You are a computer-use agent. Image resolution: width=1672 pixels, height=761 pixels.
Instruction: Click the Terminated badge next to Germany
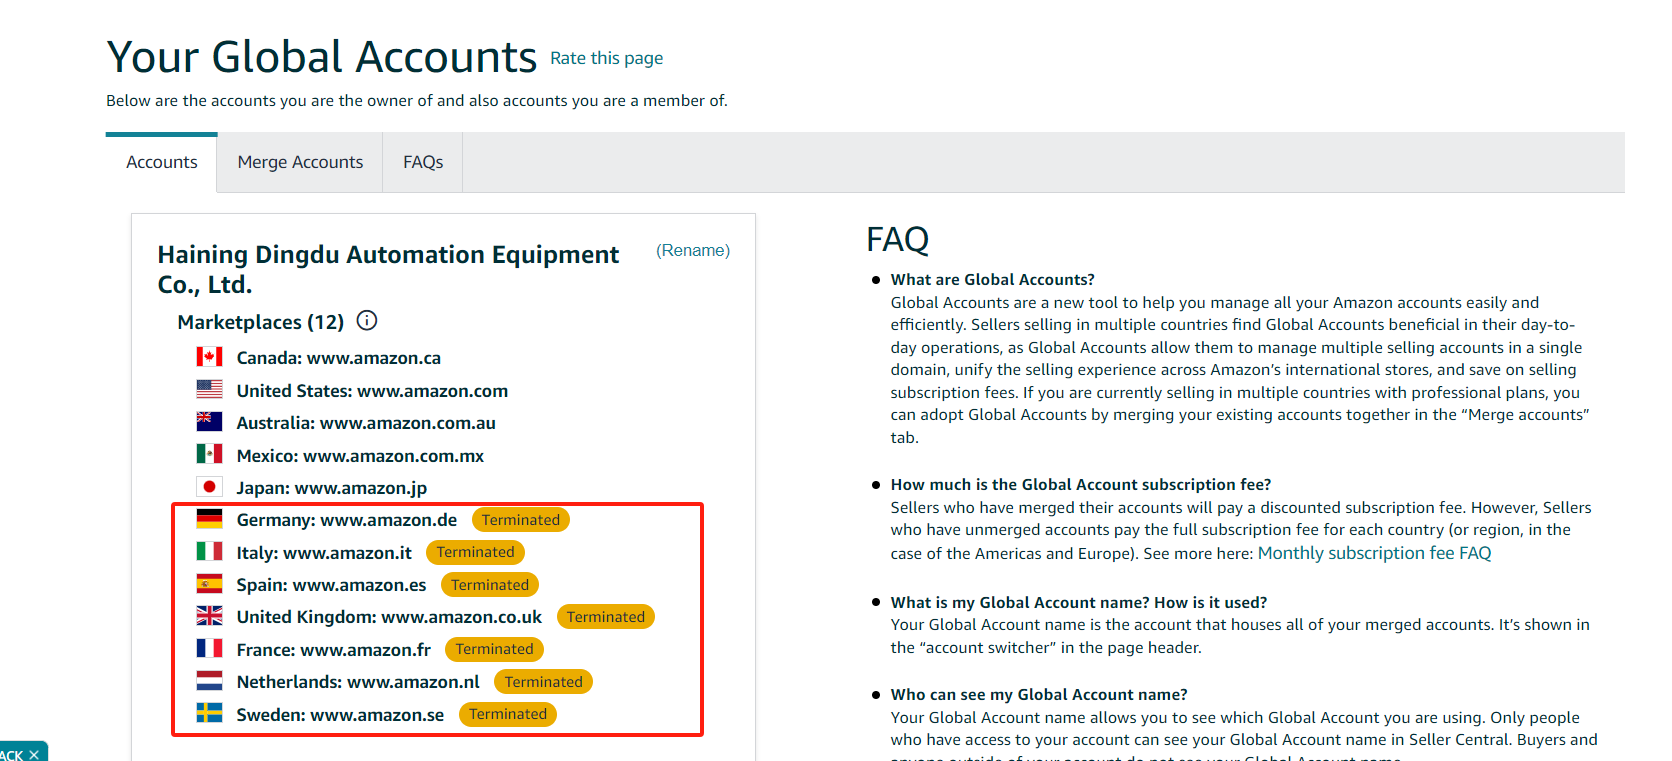click(x=521, y=520)
